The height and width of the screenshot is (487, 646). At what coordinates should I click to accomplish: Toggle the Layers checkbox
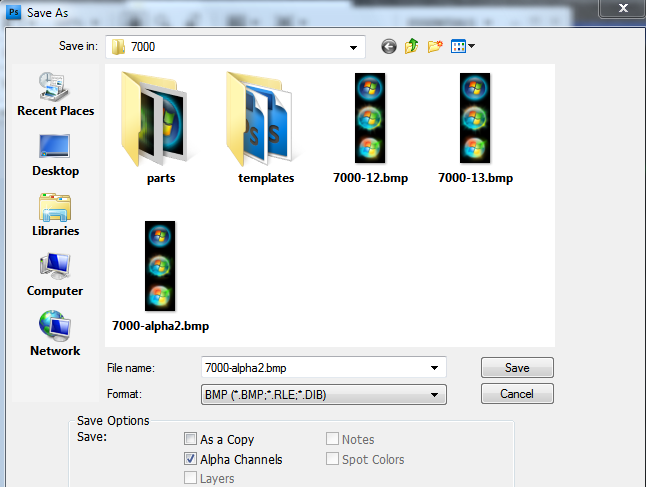190,478
